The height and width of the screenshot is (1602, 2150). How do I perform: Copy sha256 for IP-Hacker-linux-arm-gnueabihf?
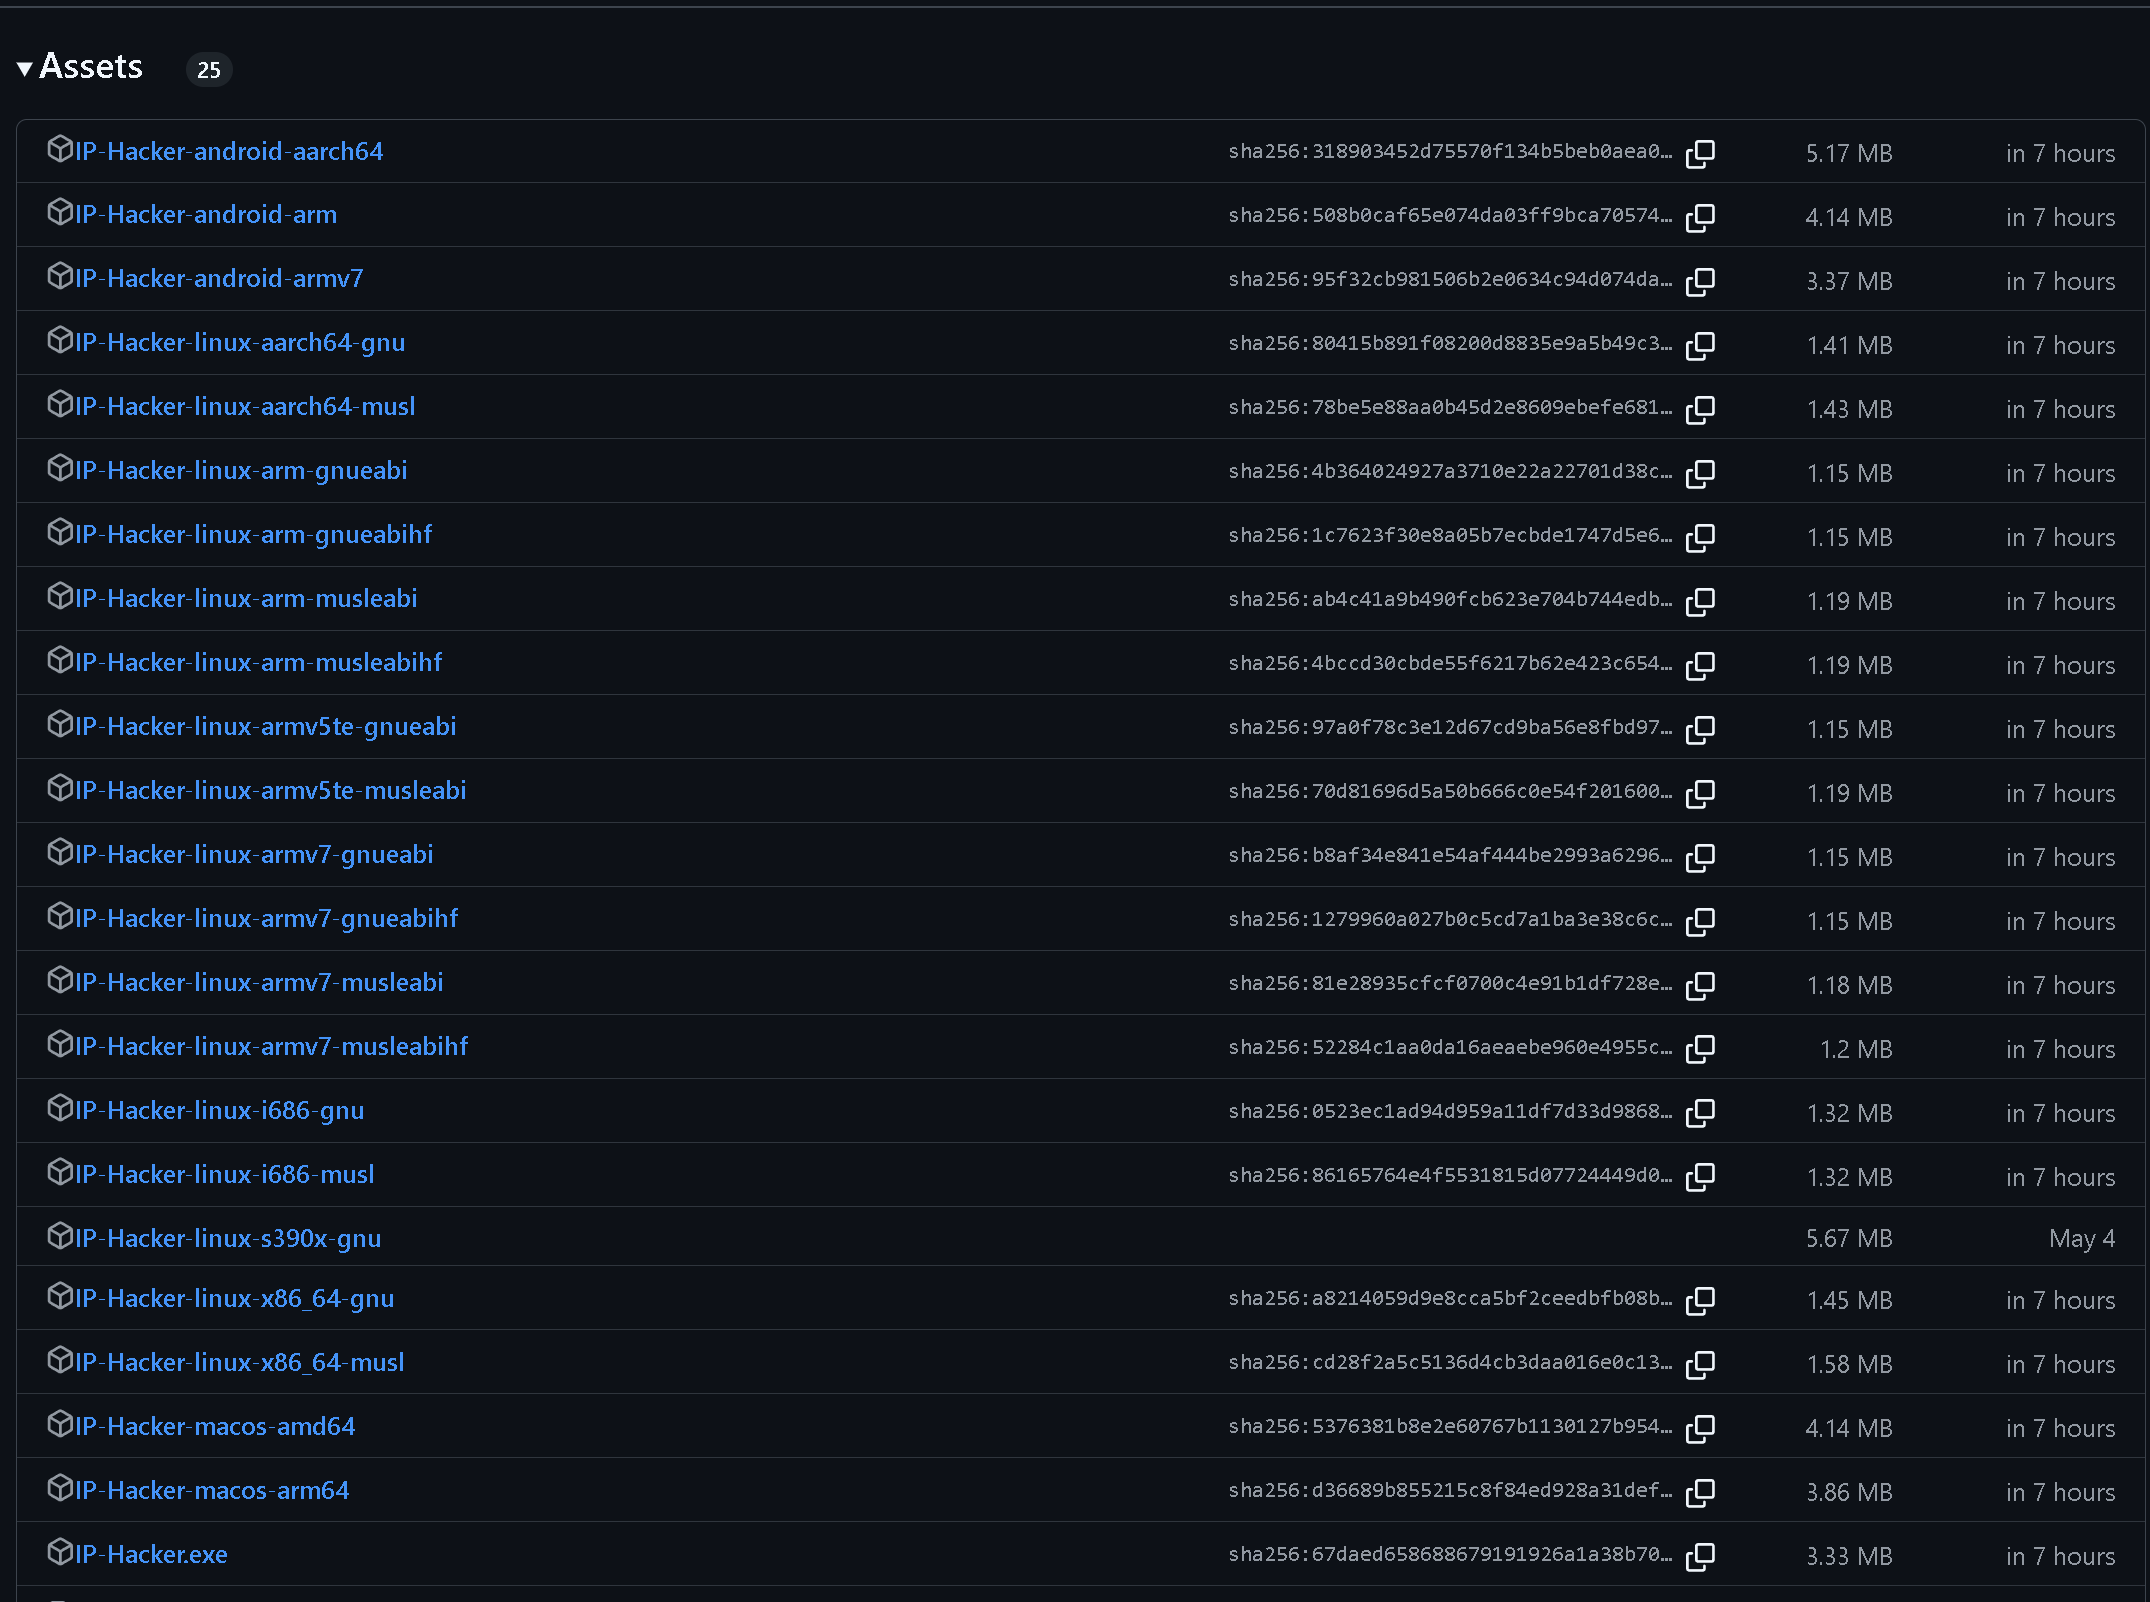(1700, 537)
